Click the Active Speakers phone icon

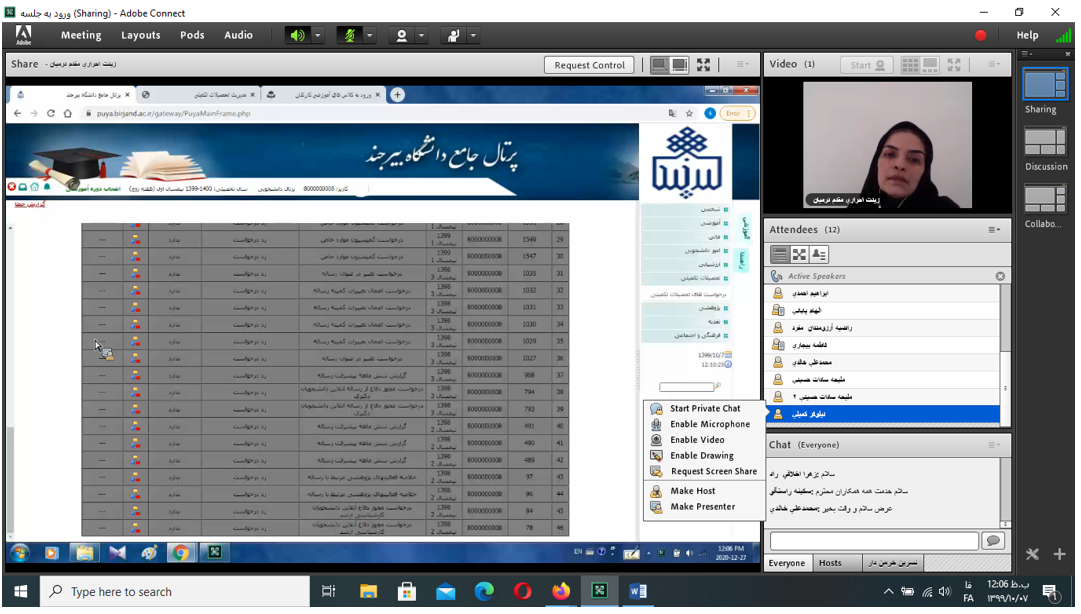[x=777, y=276]
